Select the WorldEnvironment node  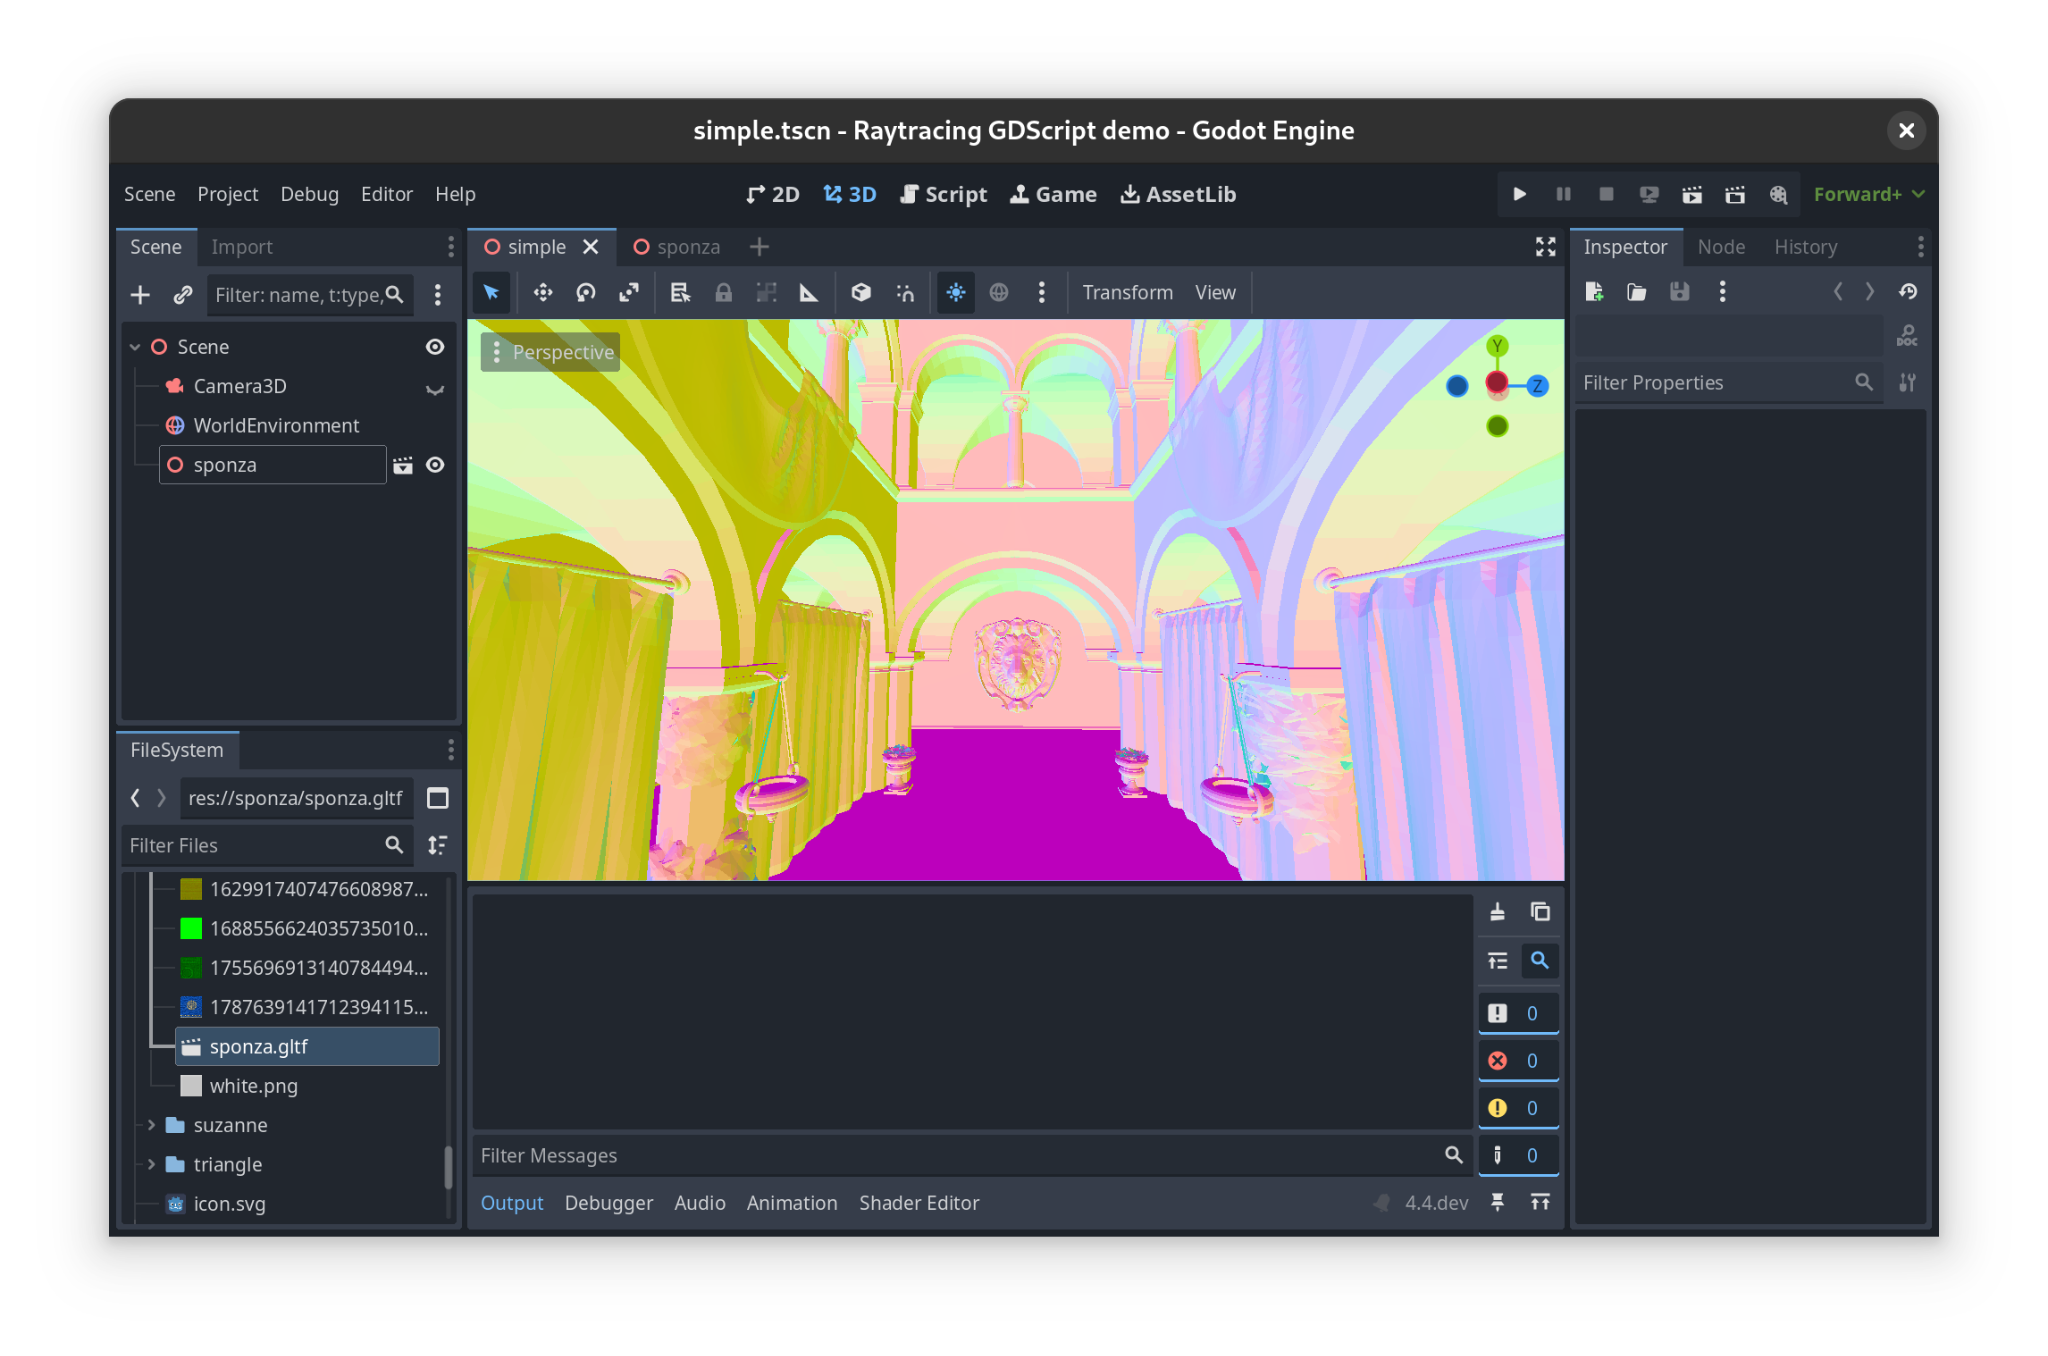[x=276, y=426]
